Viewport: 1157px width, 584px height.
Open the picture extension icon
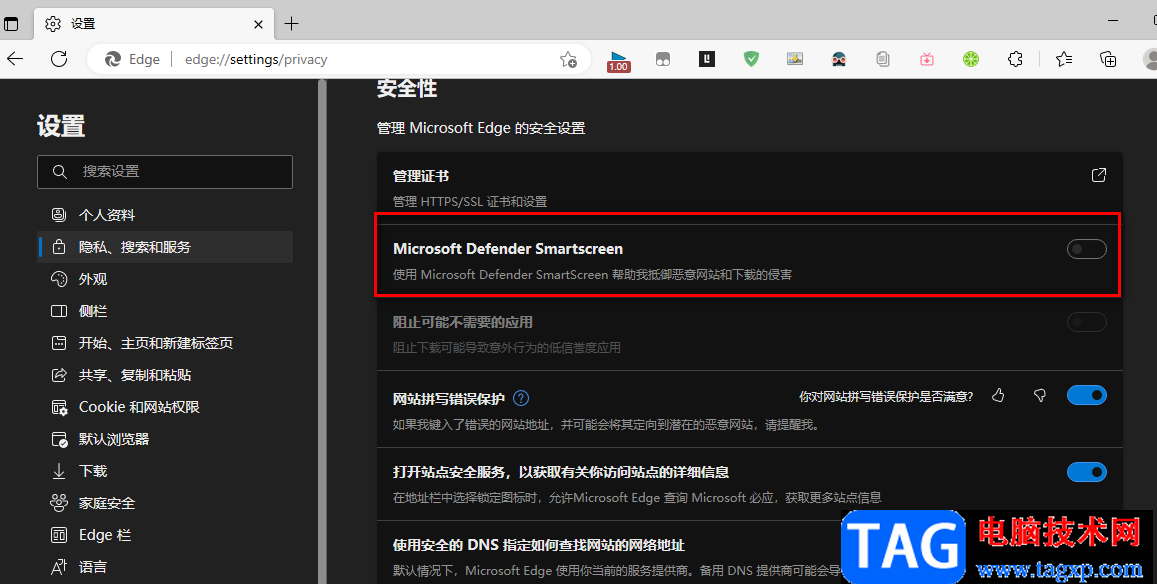795,59
